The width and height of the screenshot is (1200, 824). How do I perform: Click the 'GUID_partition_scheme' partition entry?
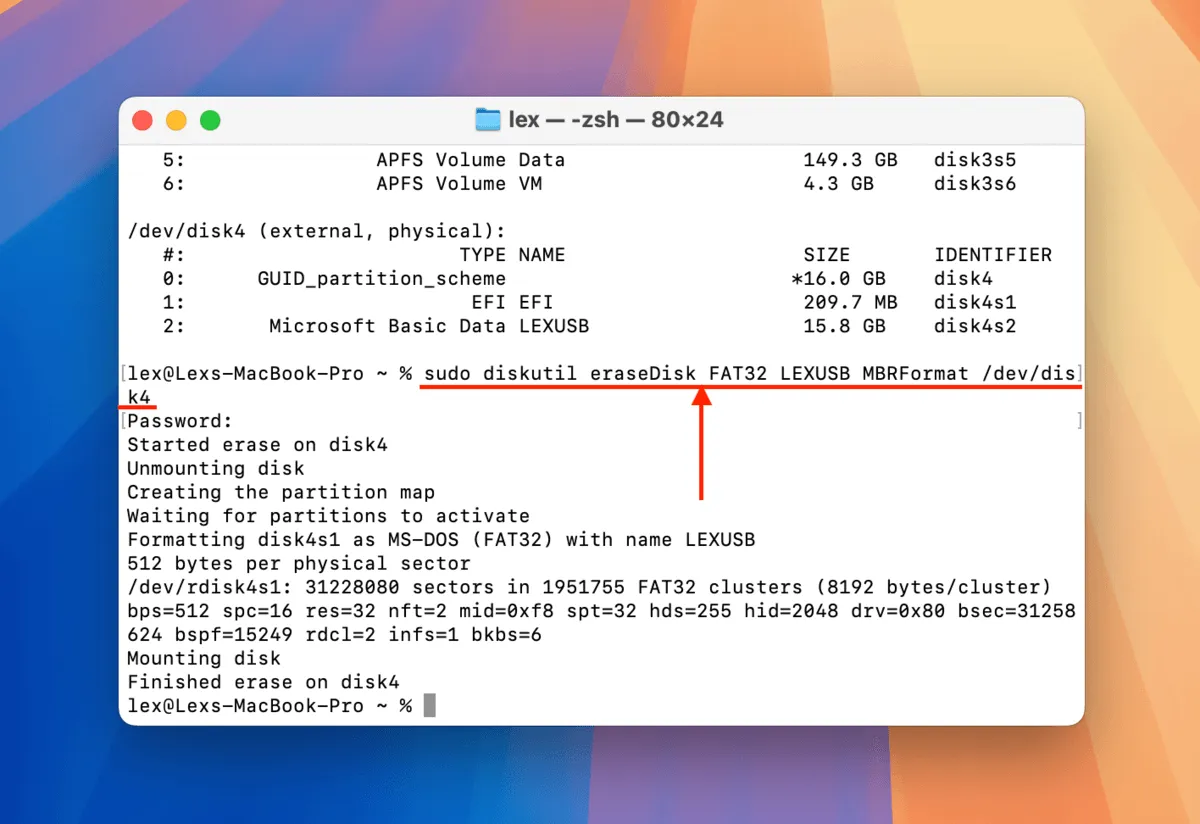(380, 278)
